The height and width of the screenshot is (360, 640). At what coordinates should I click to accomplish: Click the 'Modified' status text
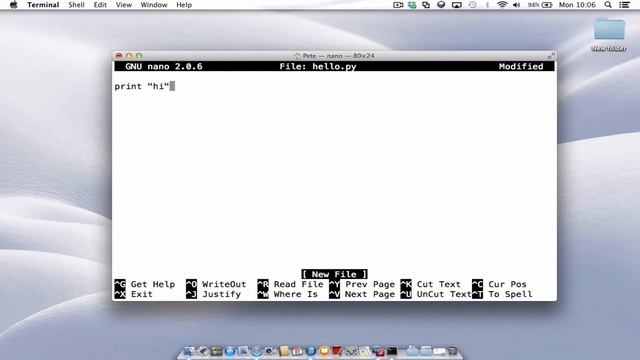pyautogui.click(x=521, y=67)
